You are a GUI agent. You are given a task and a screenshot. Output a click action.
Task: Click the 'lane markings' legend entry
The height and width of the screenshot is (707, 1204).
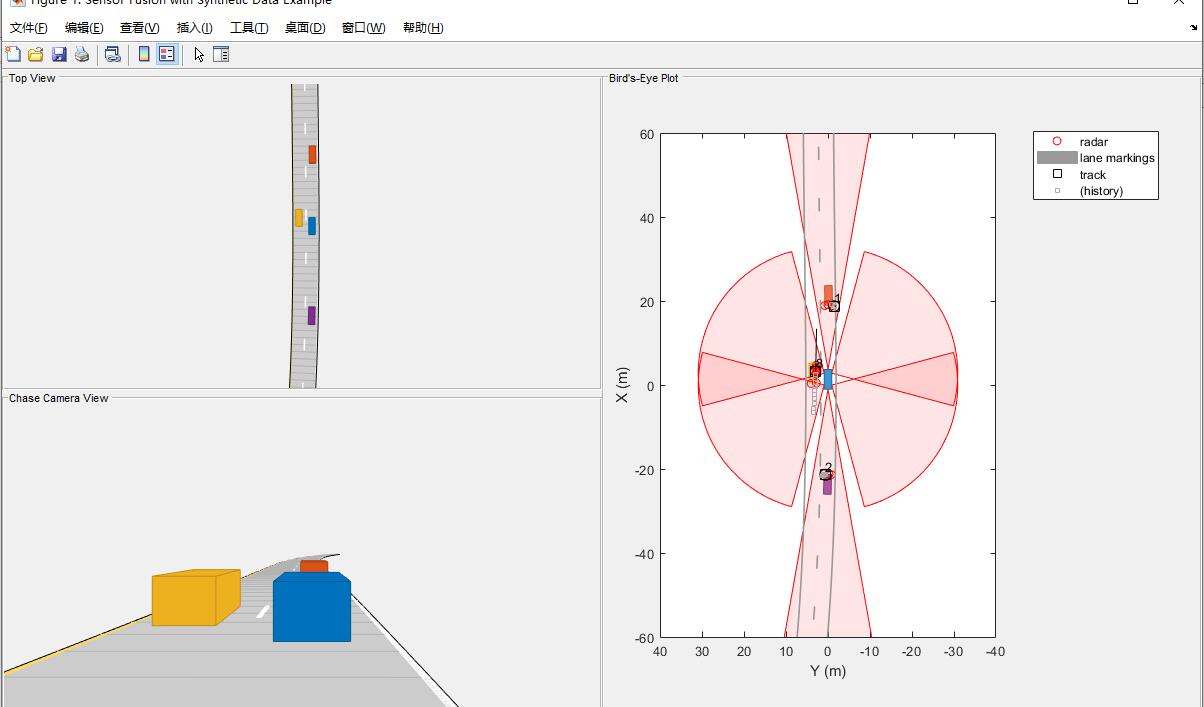(1117, 158)
